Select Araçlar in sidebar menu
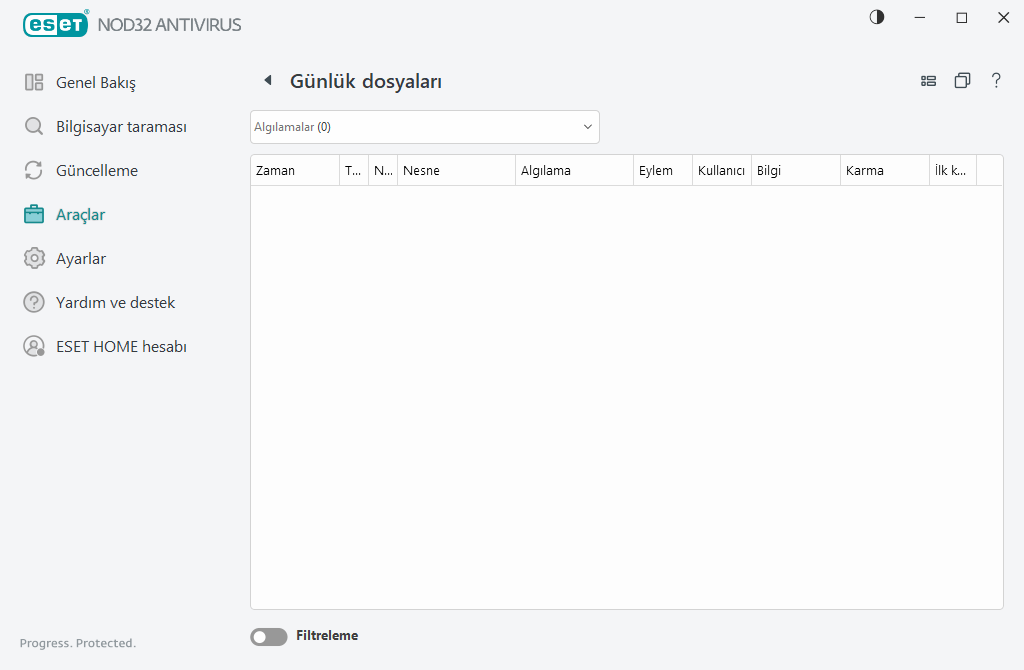The image size is (1024, 670). tap(80, 215)
